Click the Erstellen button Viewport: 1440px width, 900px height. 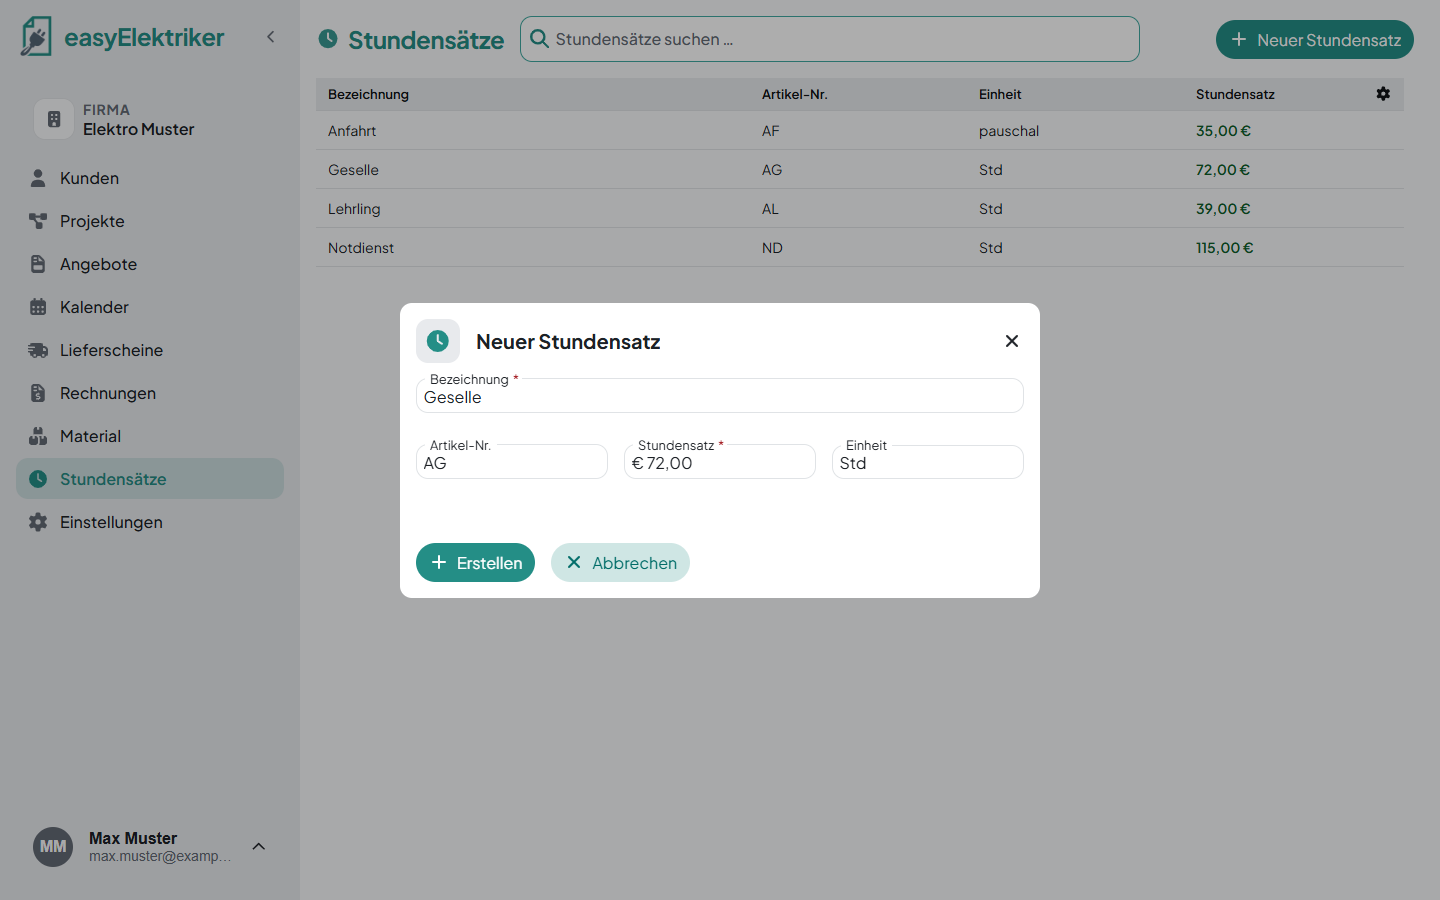[x=475, y=562]
